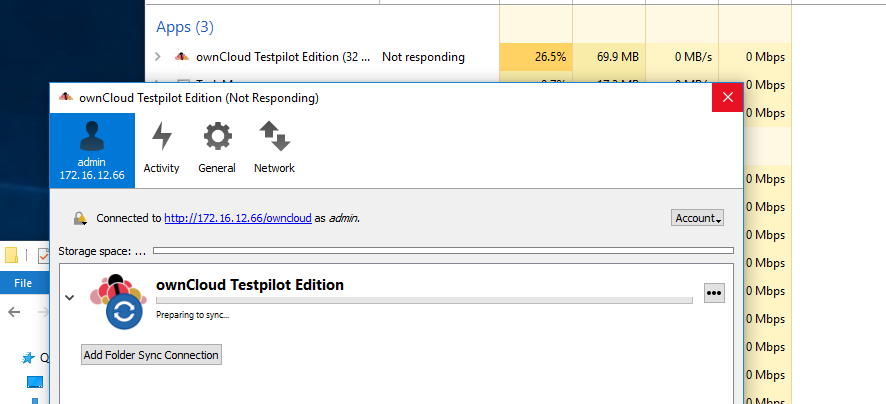Open the File menu in File Explorer

[23, 283]
